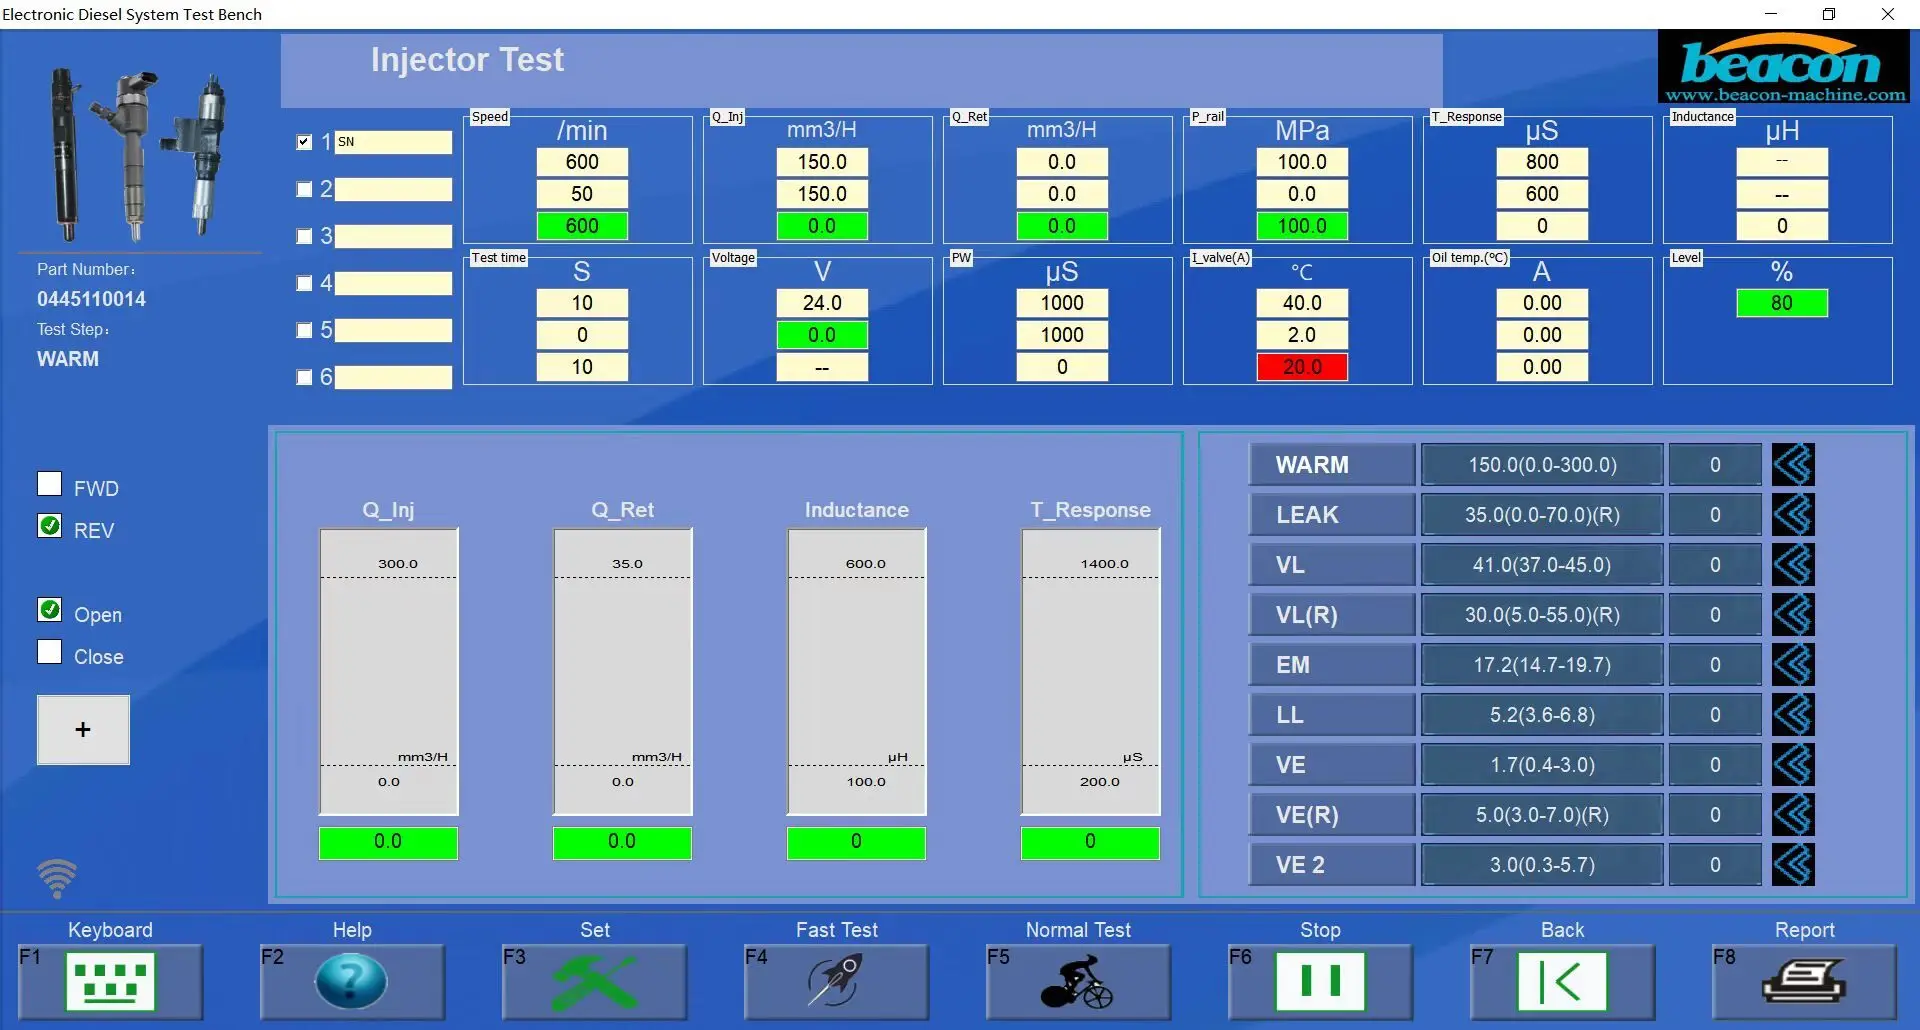The image size is (1920, 1030).
Task: Click the arrow icon beside WARM row
Action: (x=1793, y=465)
